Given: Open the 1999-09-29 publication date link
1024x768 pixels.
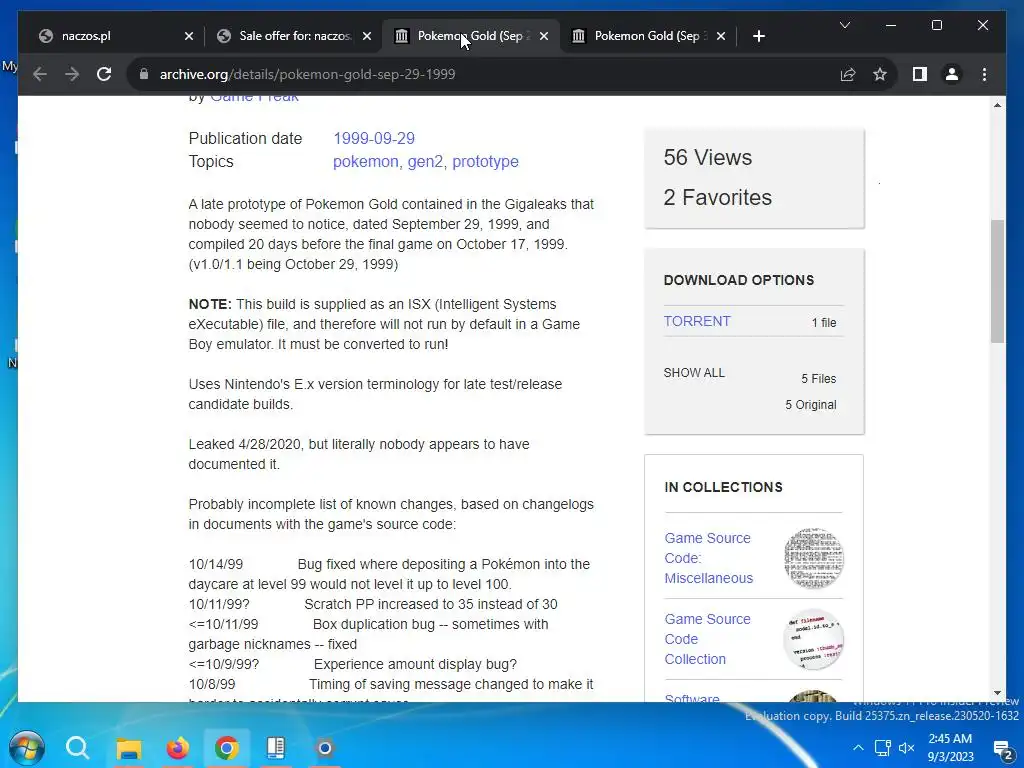Looking at the screenshot, I should click(374, 138).
